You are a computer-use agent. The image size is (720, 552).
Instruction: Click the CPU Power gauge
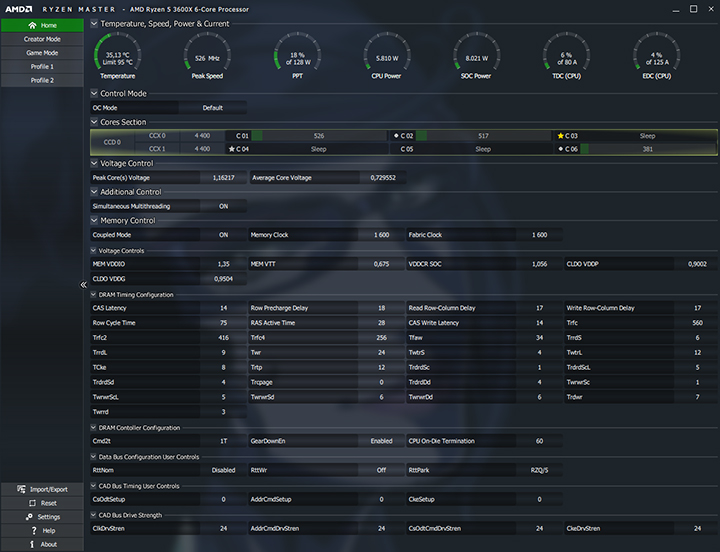(387, 56)
